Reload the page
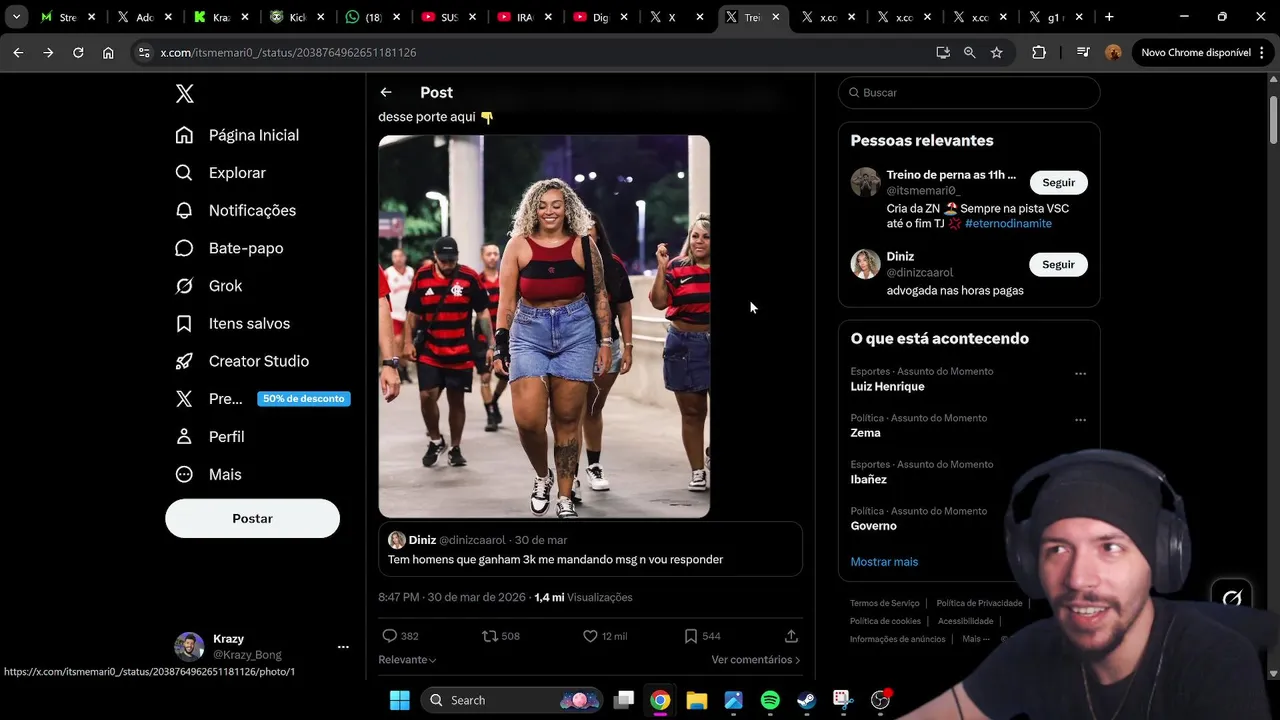 click(x=78, y=52)
